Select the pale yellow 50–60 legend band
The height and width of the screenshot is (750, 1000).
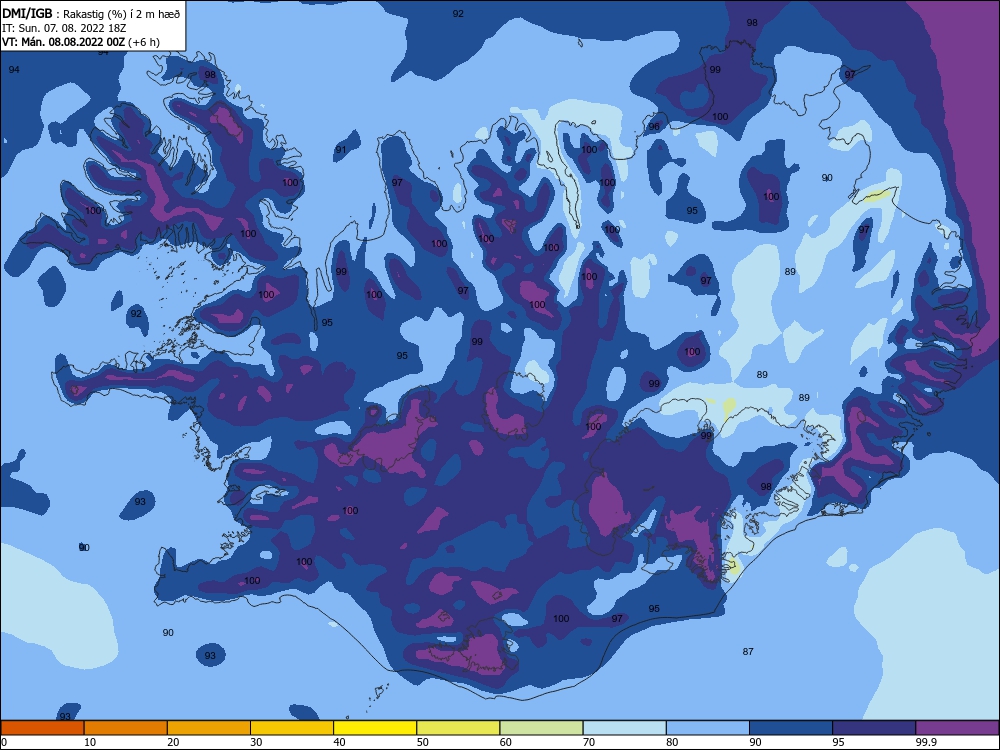[x=458, y=728]
